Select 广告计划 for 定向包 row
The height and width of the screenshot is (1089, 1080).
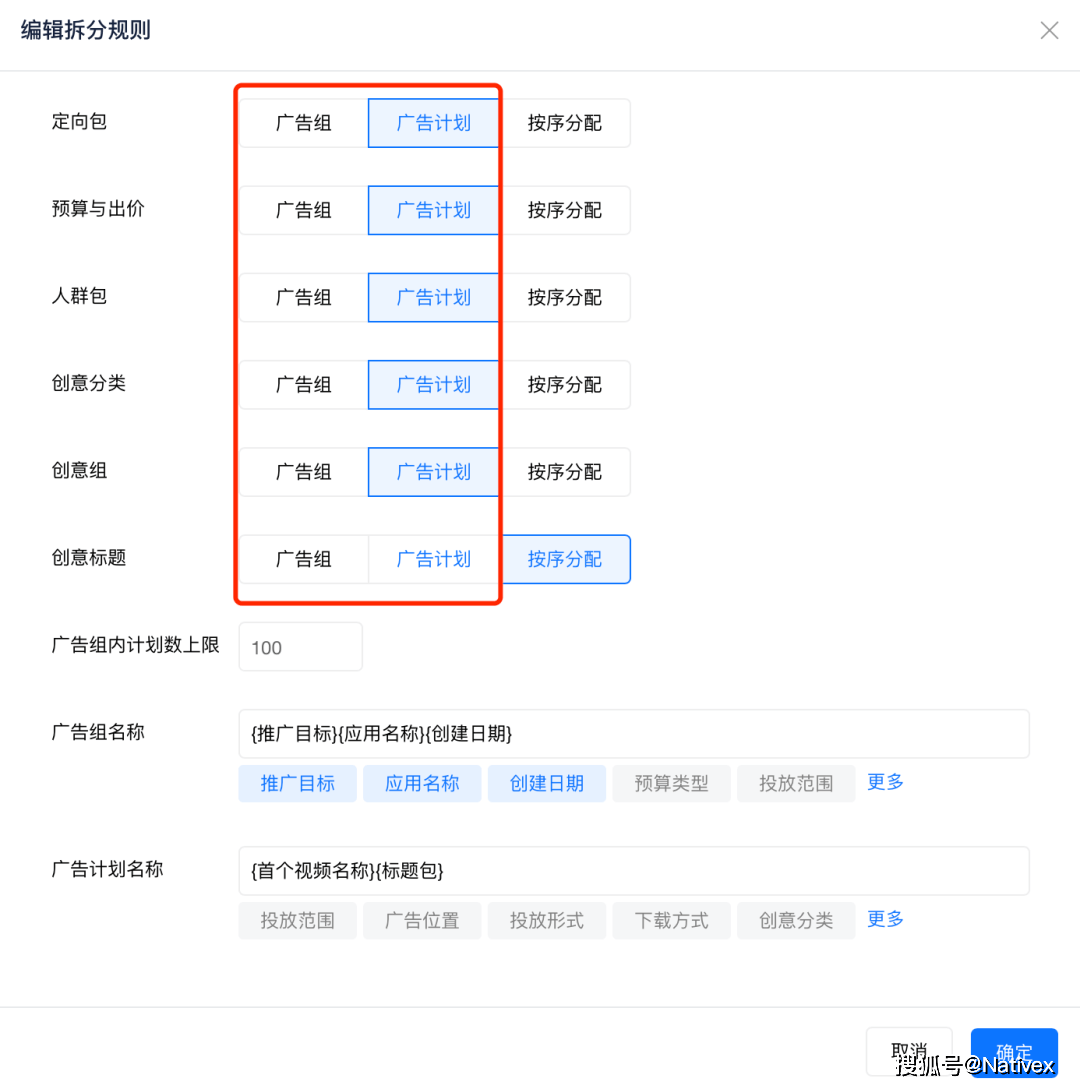coord(433,123)
